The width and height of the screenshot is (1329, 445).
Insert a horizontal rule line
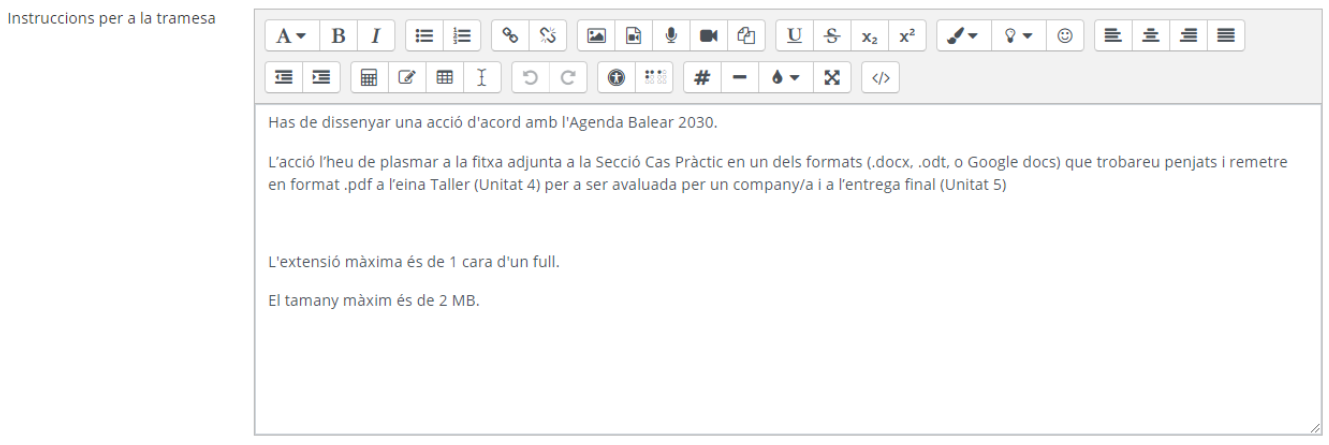pyautogui.click(x=740, y=76)
